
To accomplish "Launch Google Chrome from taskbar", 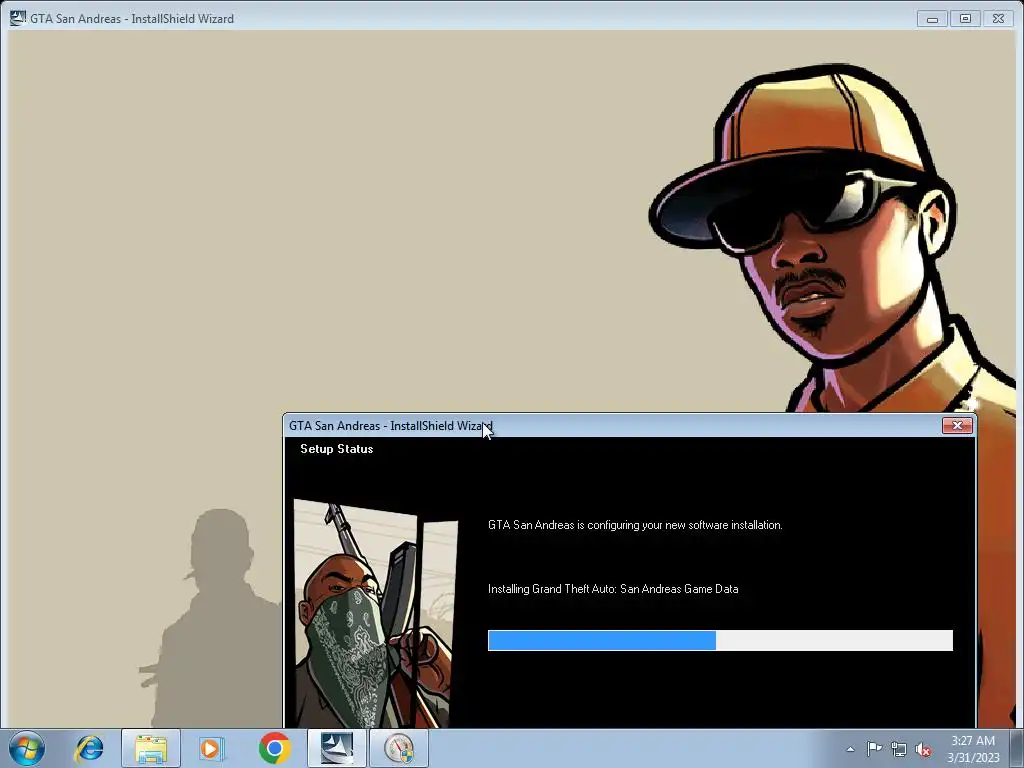I will point(274,748).
